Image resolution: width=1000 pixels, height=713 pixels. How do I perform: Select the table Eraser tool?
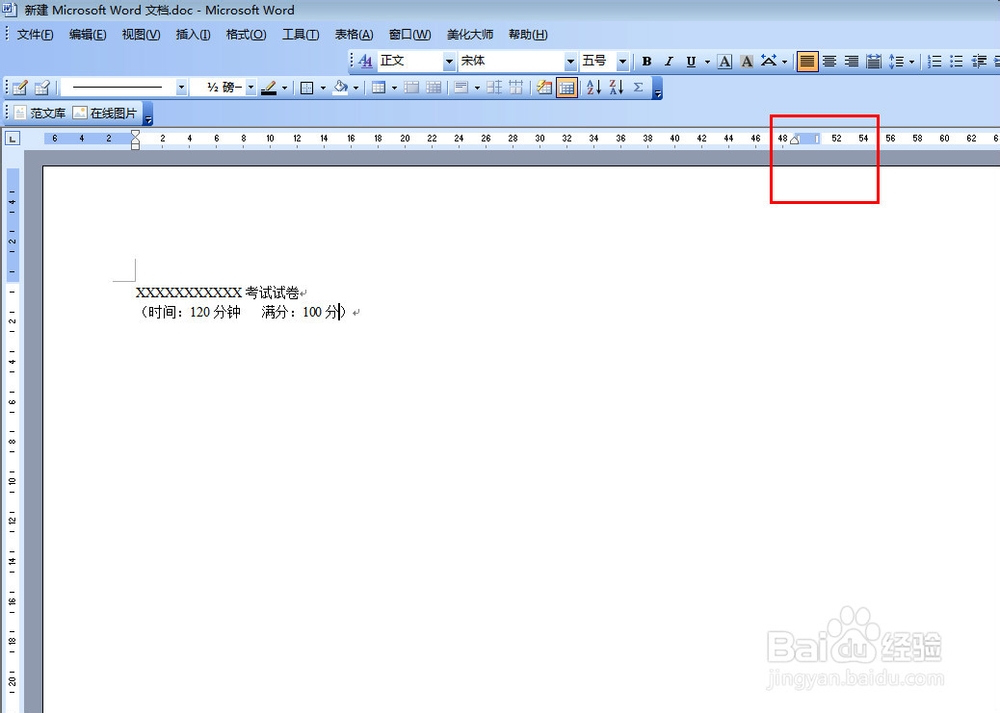point(42,87)
